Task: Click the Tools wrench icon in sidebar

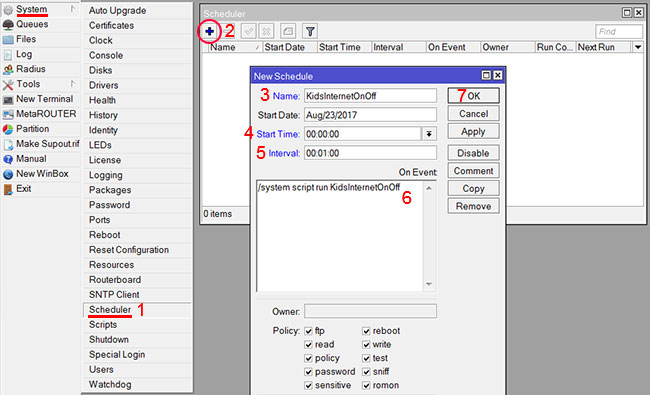Action: click(8, 85)
